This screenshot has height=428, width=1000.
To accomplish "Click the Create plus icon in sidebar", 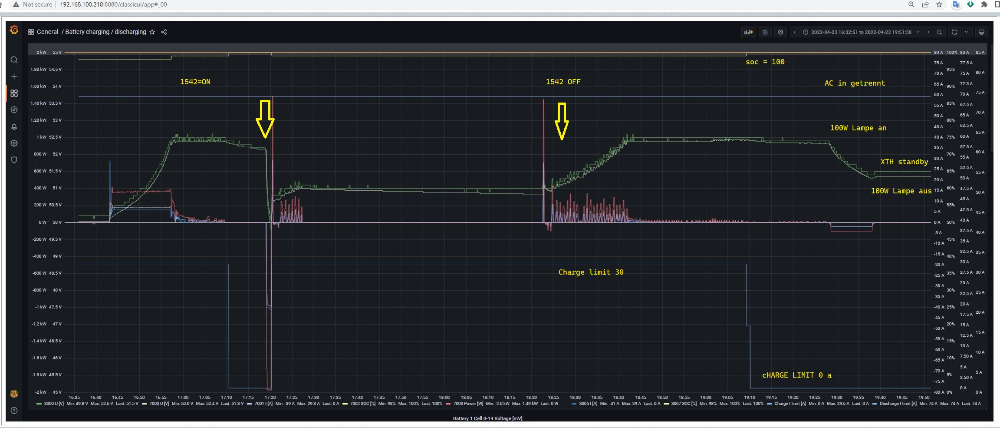I will [x=14, y=76].
